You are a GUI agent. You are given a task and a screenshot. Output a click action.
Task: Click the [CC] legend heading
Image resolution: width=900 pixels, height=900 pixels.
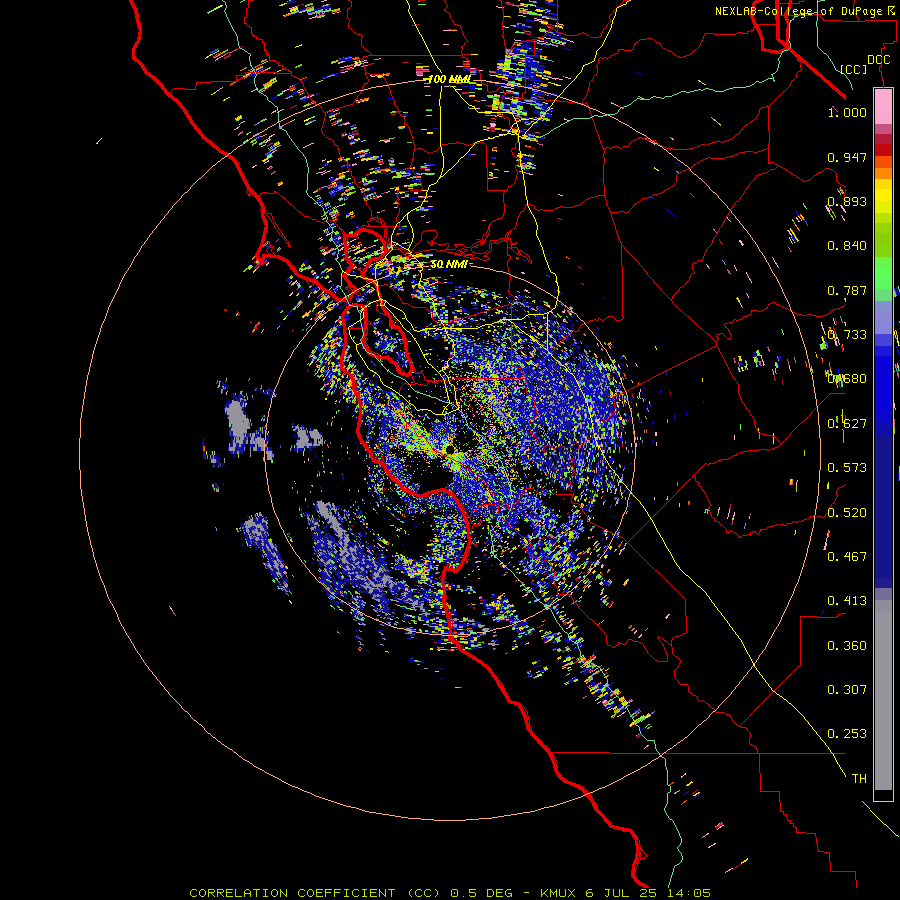click(853, 69)
